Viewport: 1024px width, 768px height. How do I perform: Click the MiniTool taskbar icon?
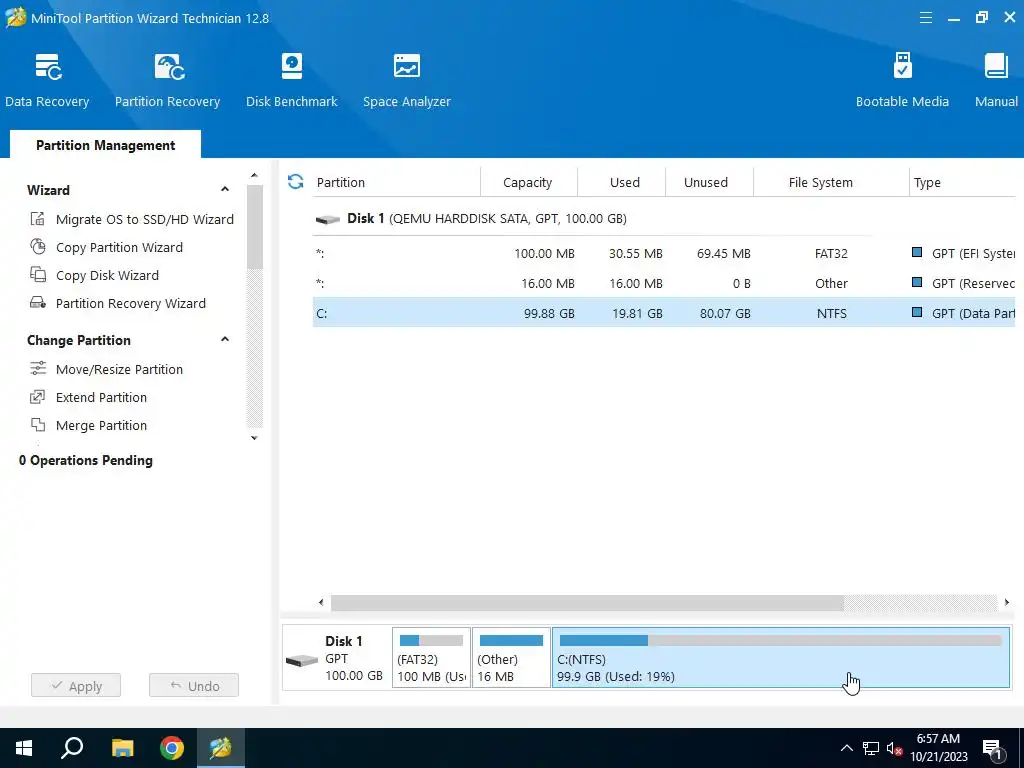click(x=221, y=748)
